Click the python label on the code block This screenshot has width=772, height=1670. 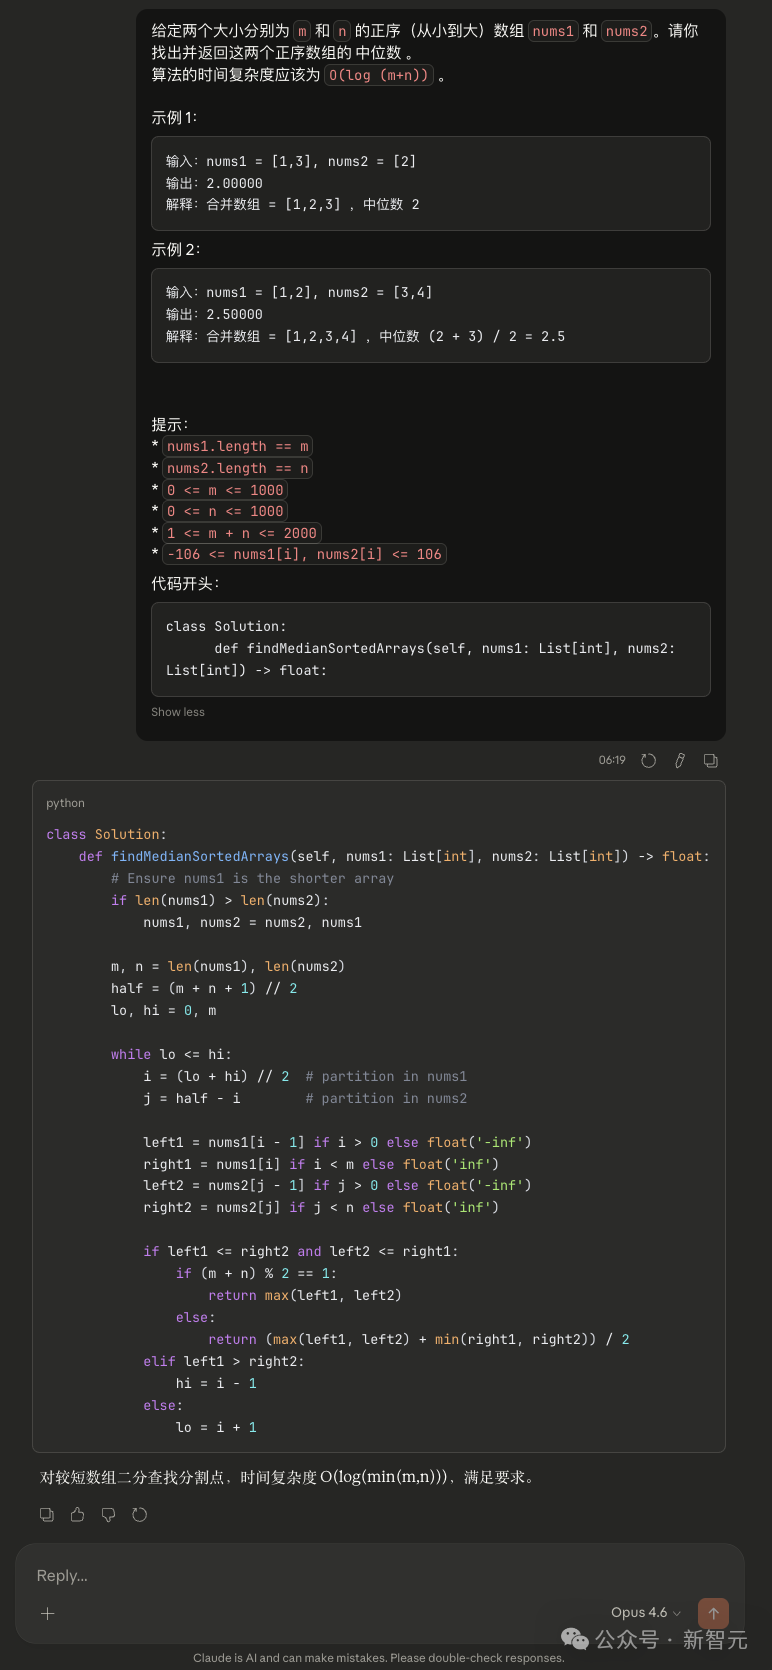click(x=65, y=803)
